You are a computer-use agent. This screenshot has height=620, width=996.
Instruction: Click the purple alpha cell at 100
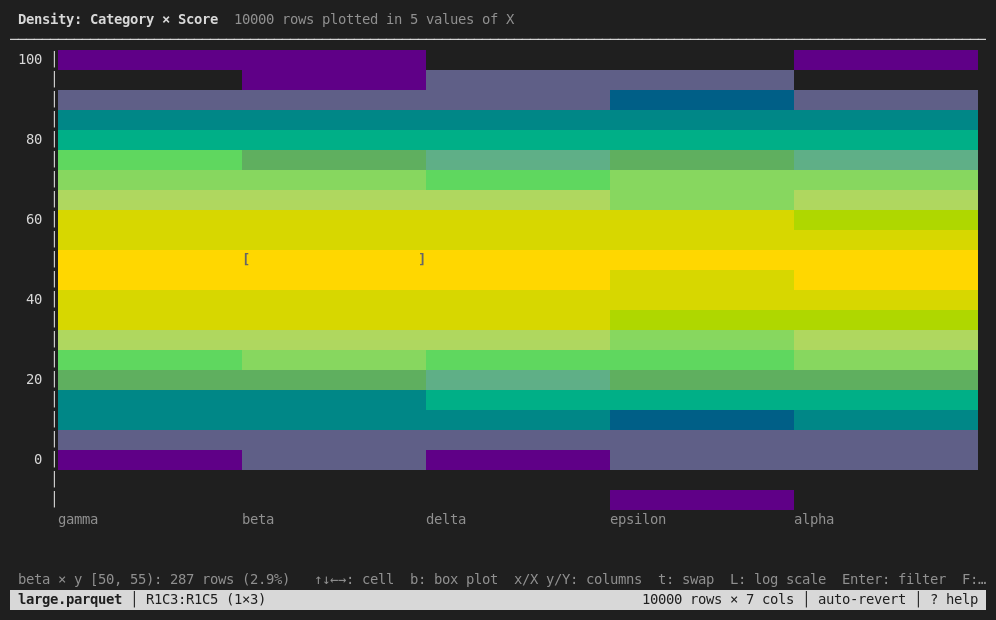(x=885, y=60)
